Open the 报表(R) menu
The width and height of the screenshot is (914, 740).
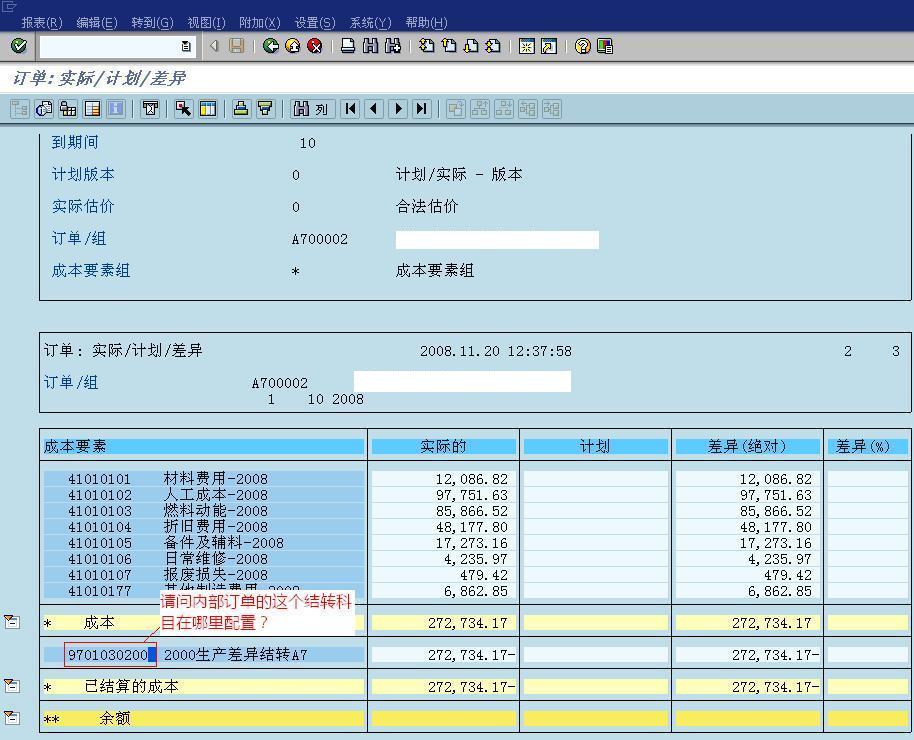click(x=41, y=22)
